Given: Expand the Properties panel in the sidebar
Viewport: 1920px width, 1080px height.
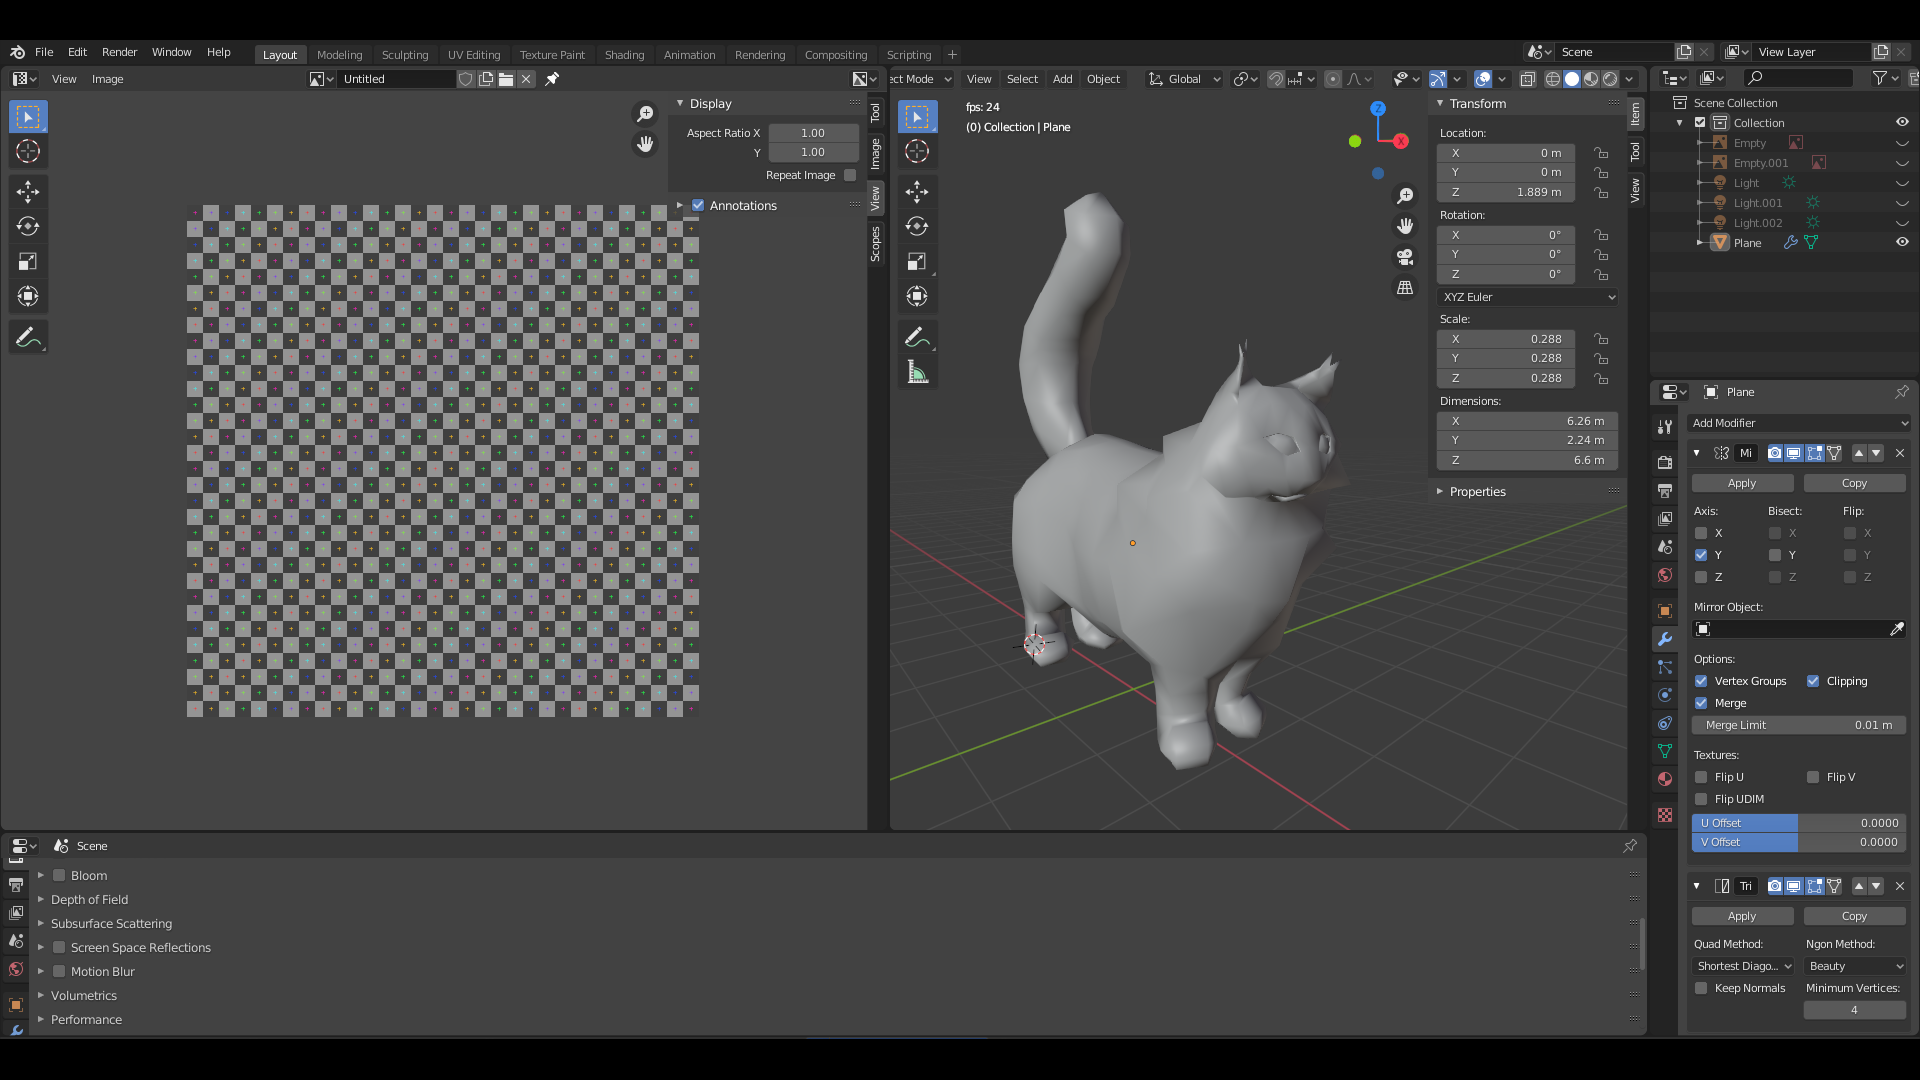Looking at the screenshot, I should 1477,492.
